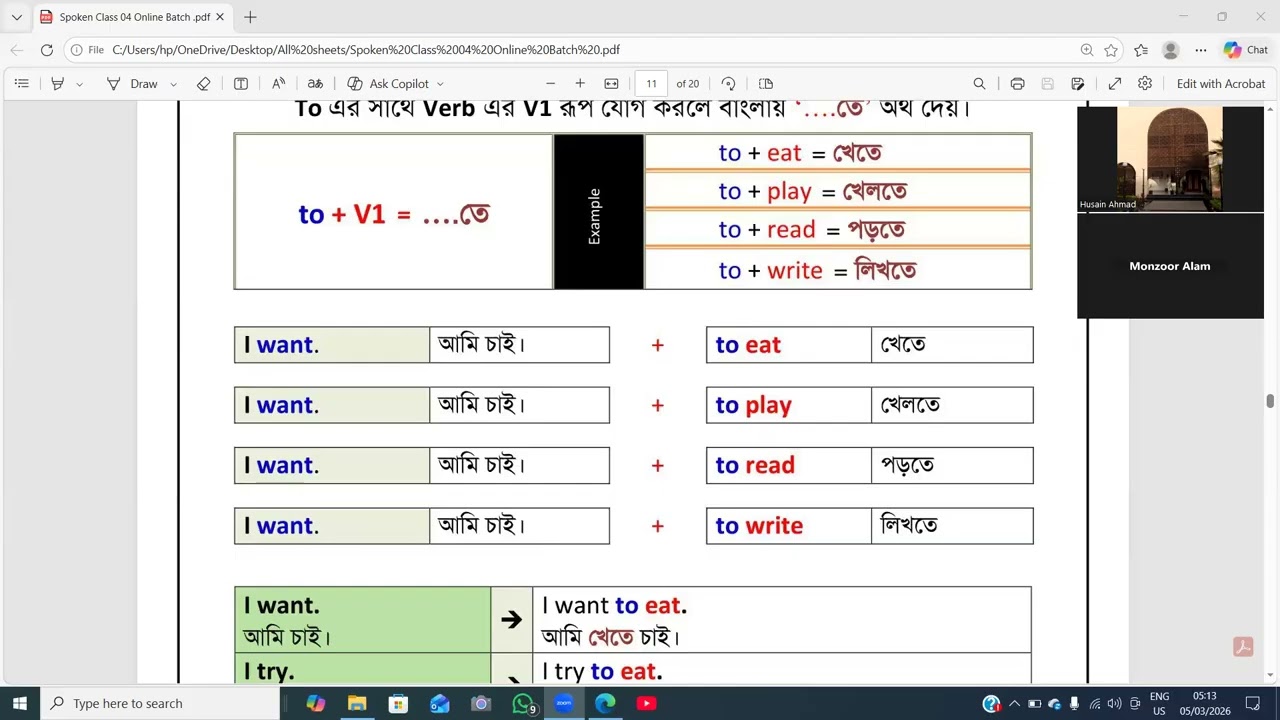Click the vertical scrollbar thumb

click(x=1270, y=401)
